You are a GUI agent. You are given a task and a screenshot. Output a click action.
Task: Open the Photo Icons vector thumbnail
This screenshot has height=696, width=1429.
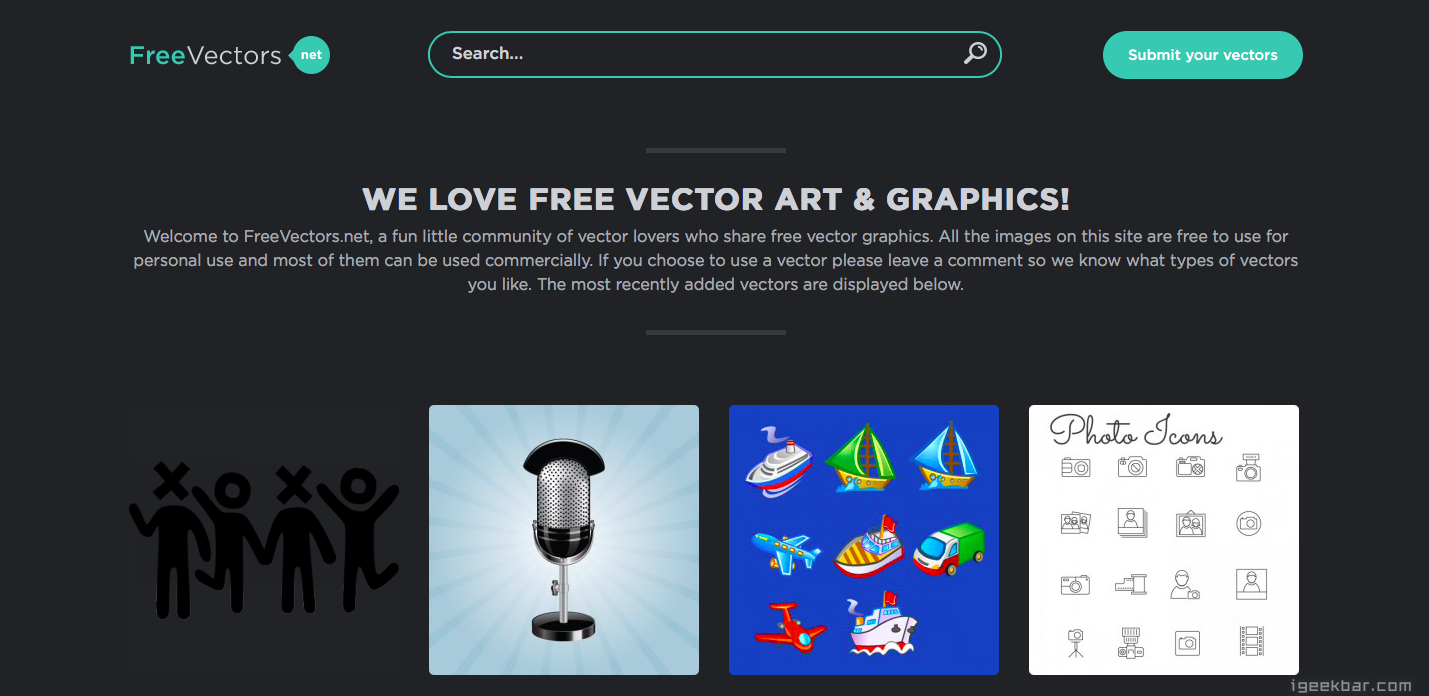click(x=1164, y=540)
